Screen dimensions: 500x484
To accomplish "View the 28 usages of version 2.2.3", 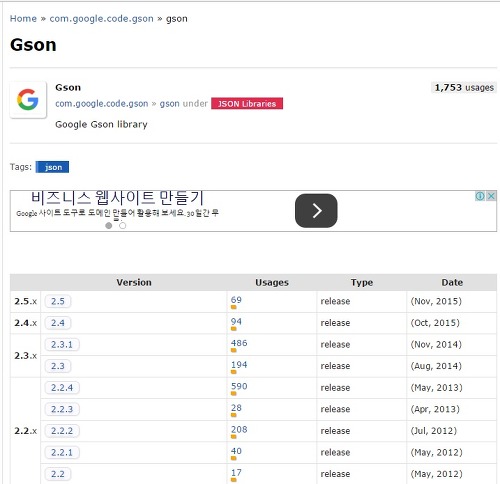I will point(236,408).
